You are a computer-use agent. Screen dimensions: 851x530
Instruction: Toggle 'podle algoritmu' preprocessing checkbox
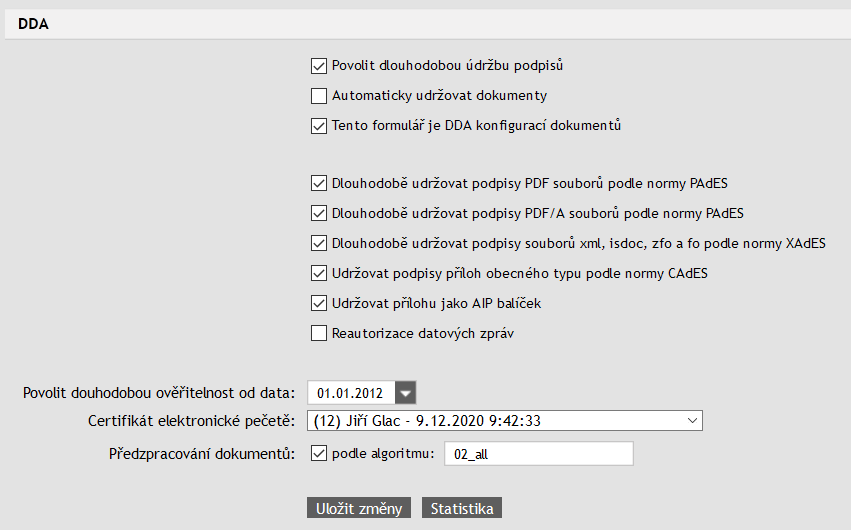point(319,454)
